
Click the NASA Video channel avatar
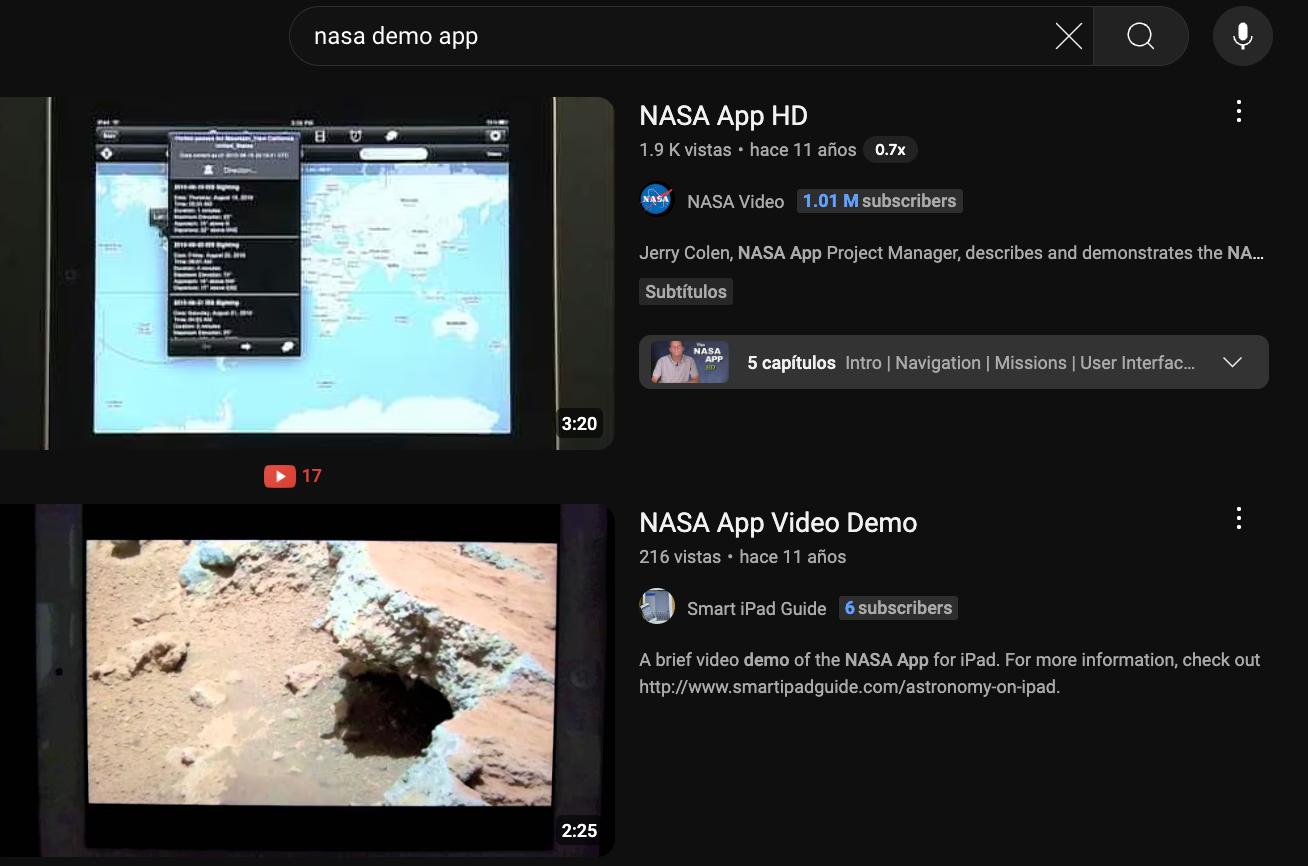[656, 201]
